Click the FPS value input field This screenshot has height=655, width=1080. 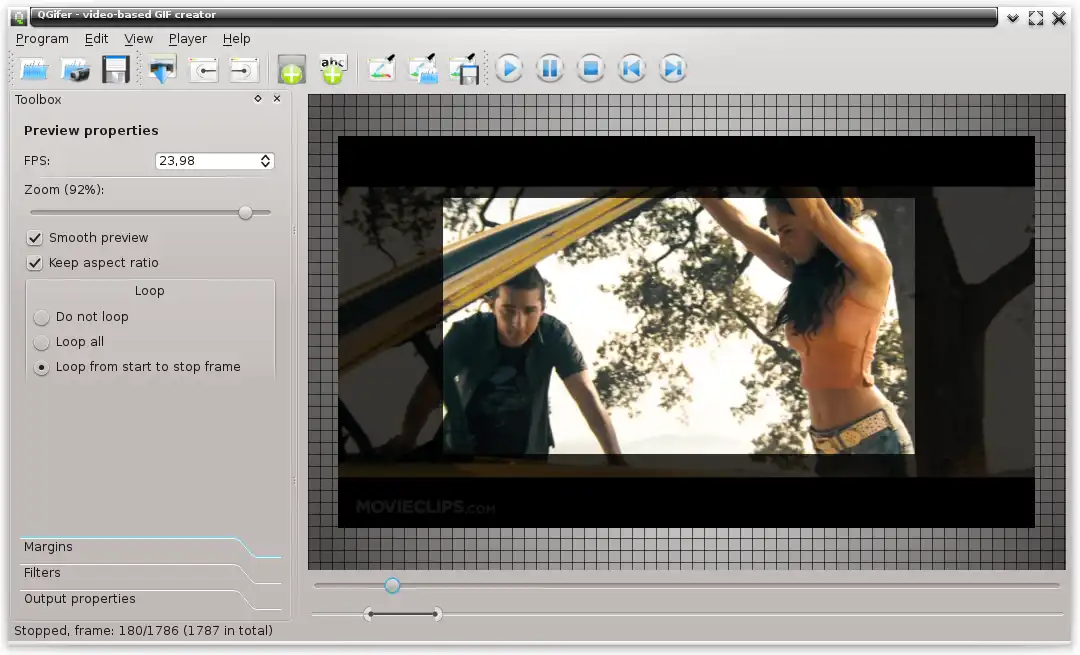coord(206,161)
